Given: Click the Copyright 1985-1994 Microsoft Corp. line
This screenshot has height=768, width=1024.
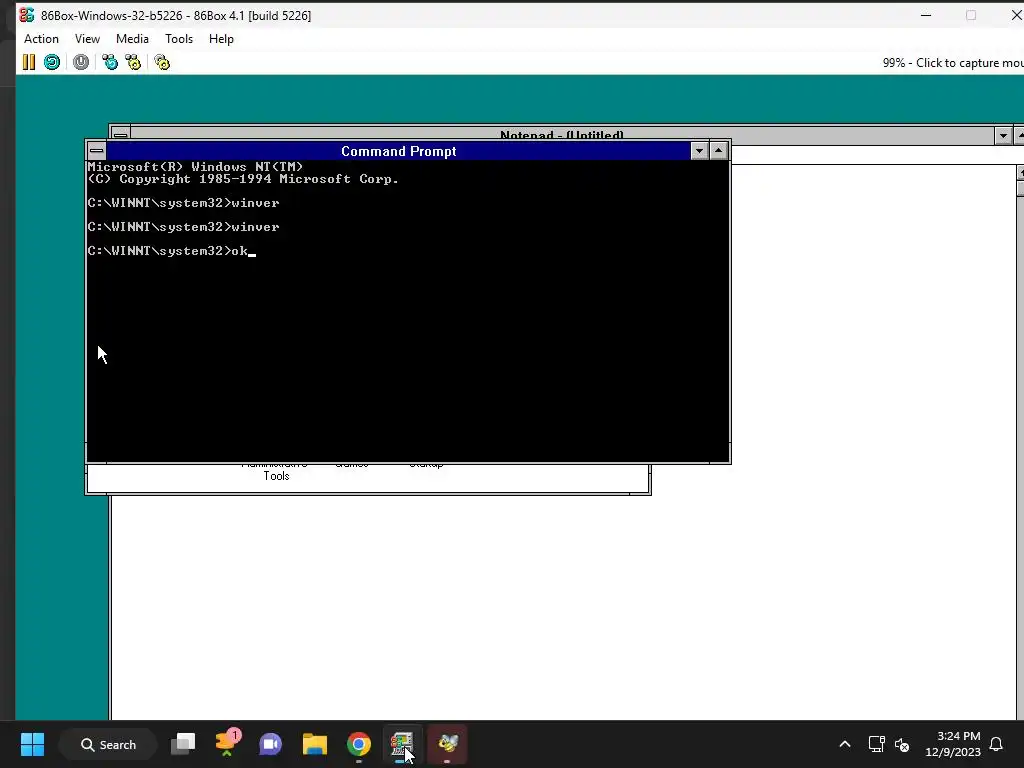Looking at the screenshot, I should 243,179.
